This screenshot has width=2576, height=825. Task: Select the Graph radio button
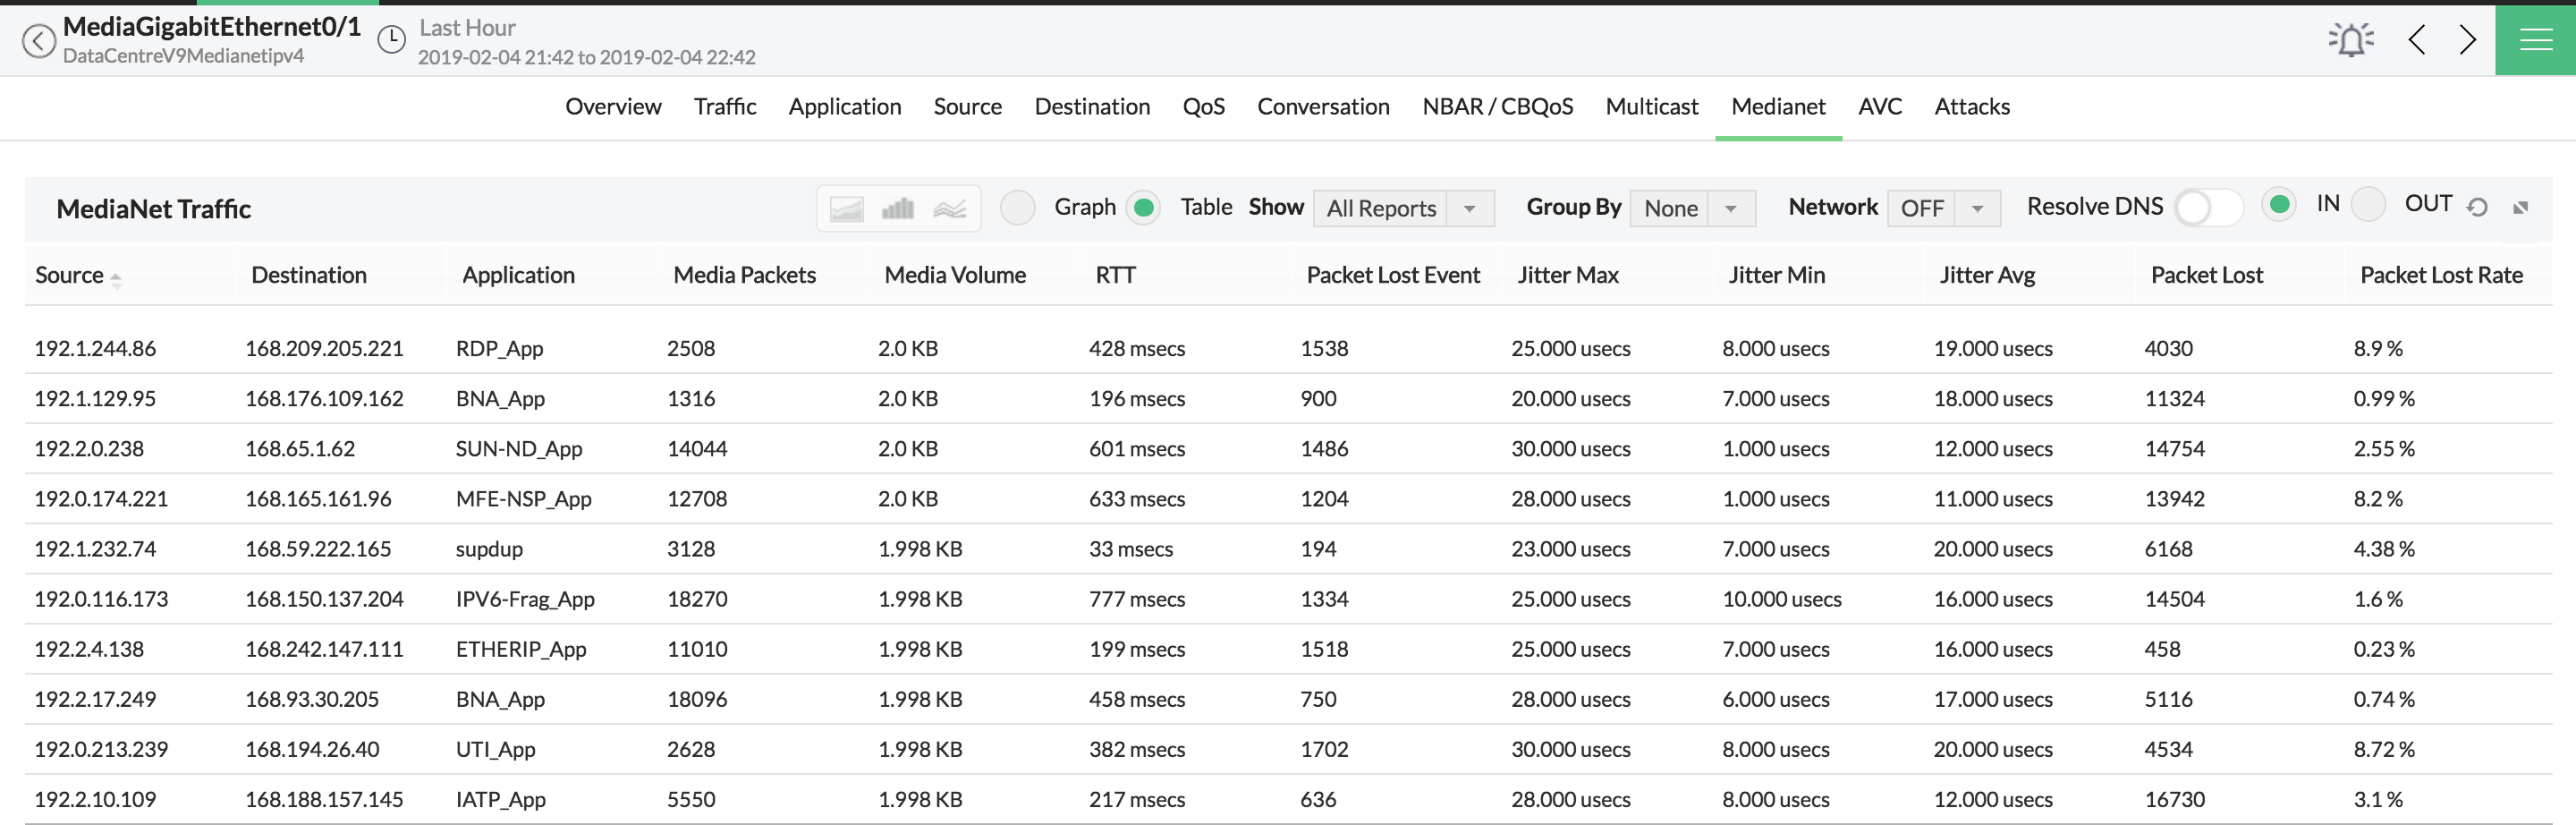[1018, 208]
